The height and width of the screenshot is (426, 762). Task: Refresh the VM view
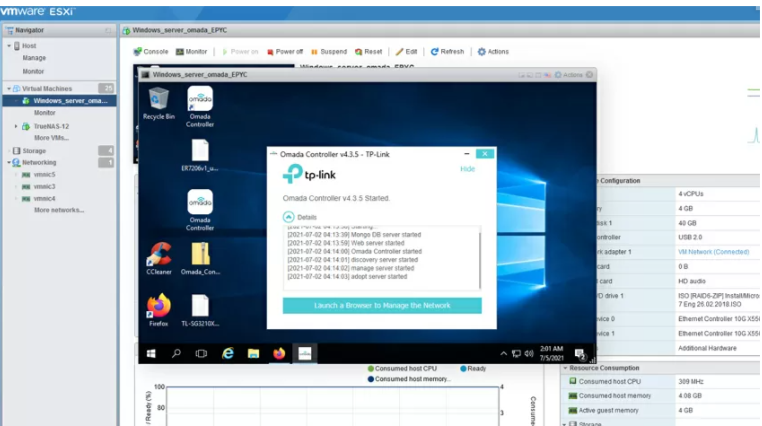[447, 51]
